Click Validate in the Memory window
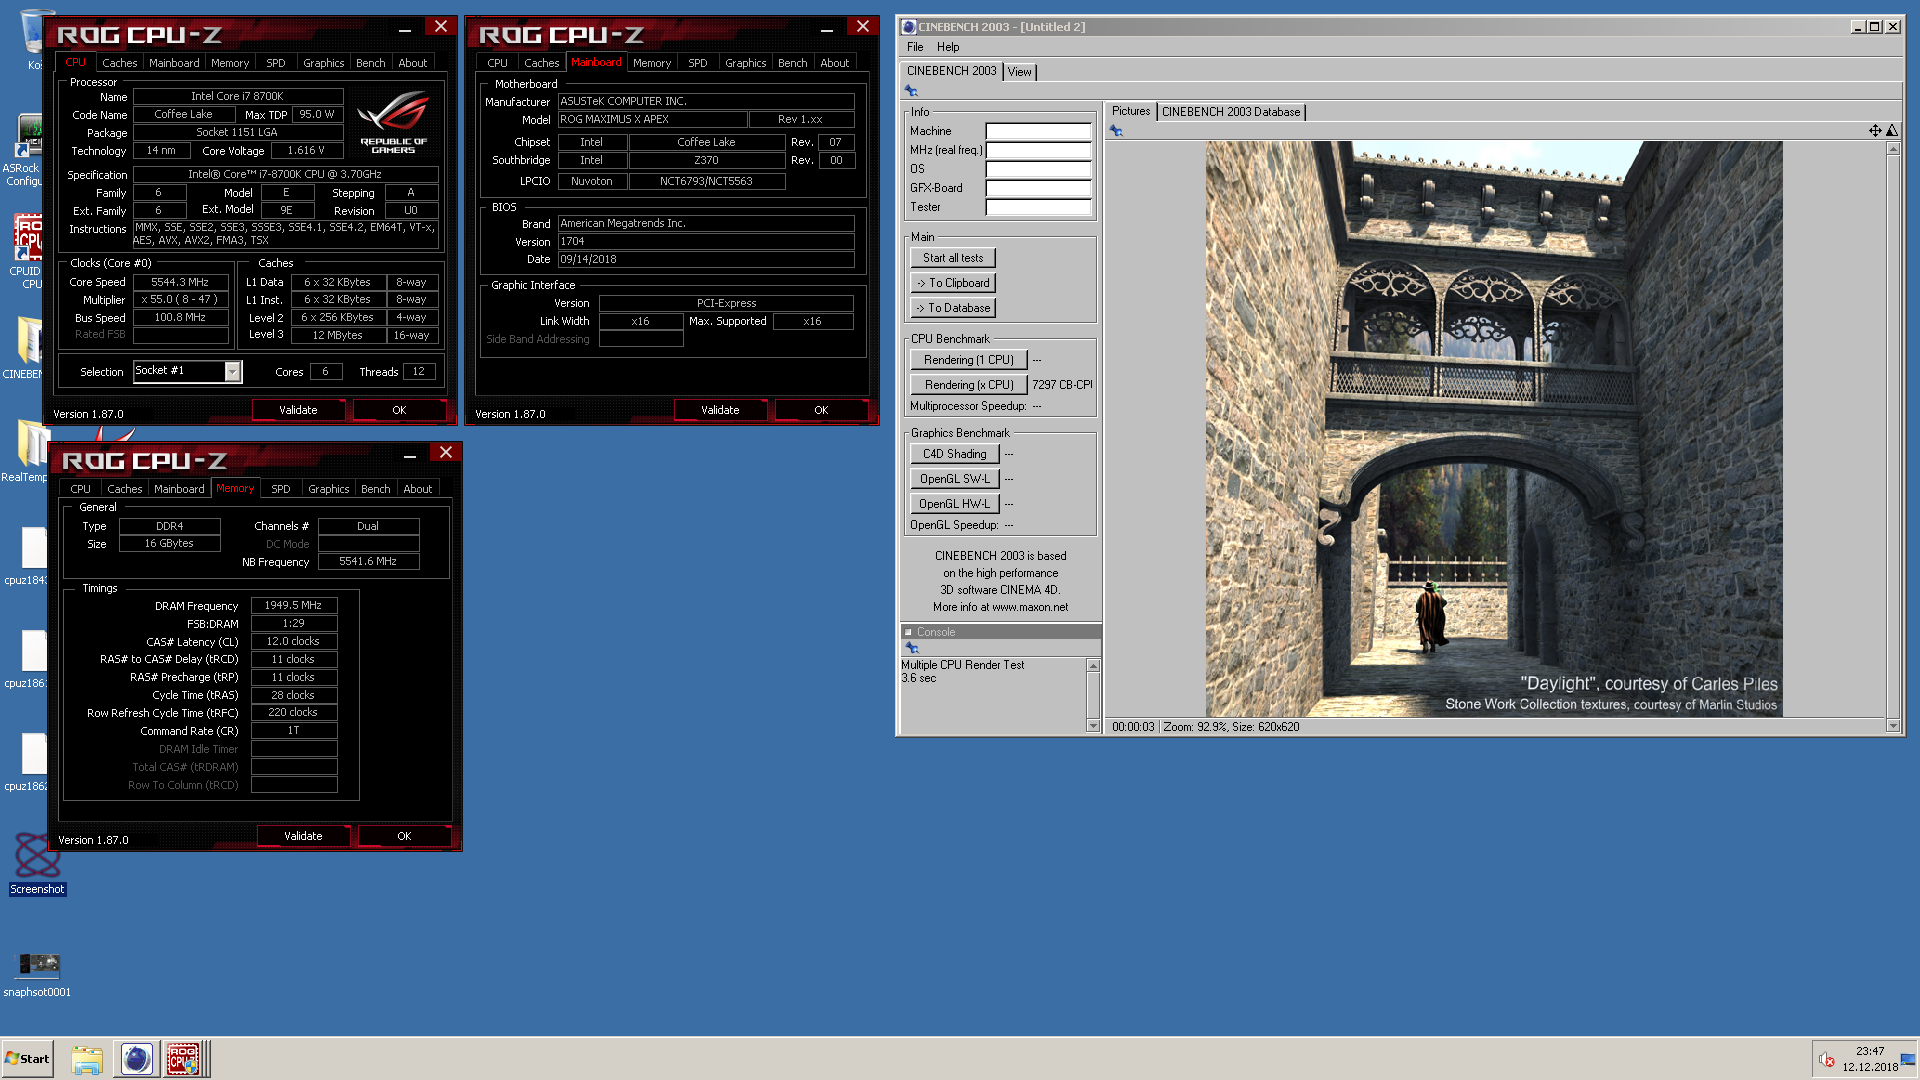This screenshot has width=1920, height=1080. tap(303, 836)
